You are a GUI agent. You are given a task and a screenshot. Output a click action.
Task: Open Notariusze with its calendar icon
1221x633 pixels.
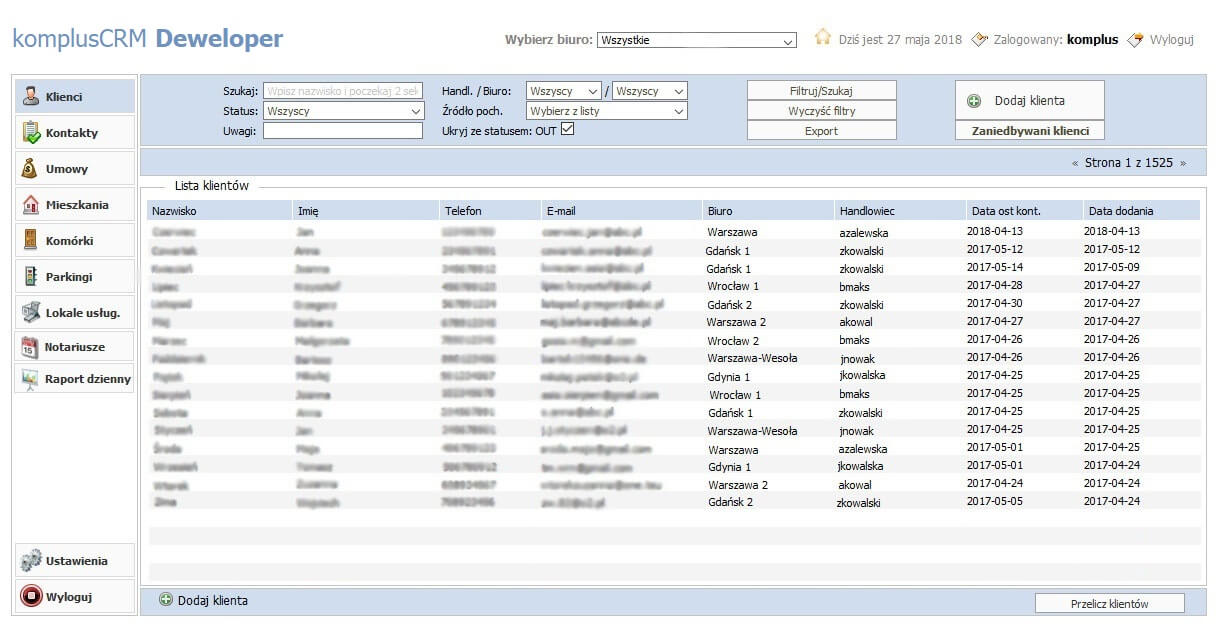tap(31, 347)
